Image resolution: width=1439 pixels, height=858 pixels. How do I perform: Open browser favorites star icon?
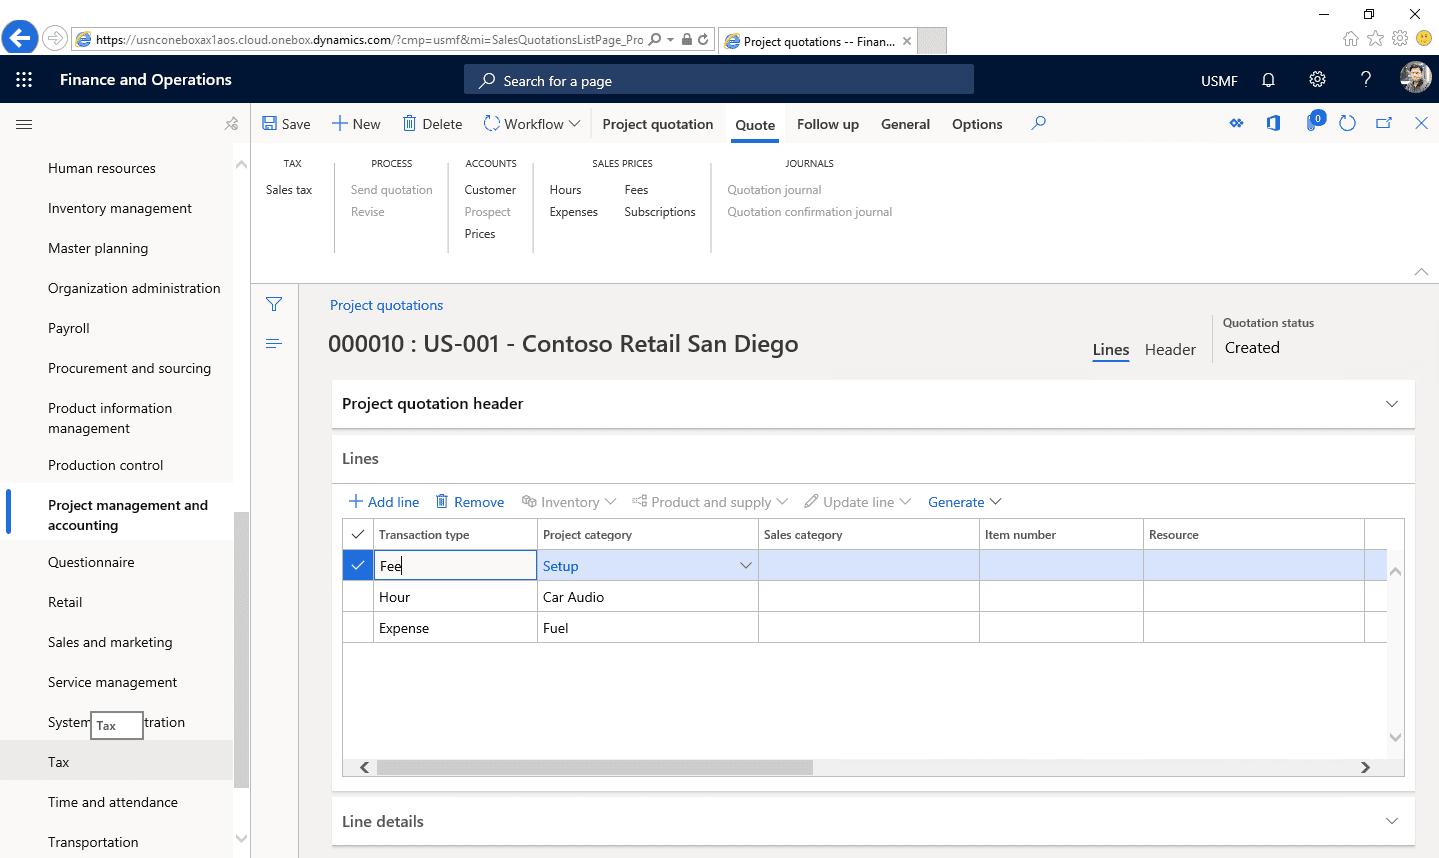pos(1375,39)
